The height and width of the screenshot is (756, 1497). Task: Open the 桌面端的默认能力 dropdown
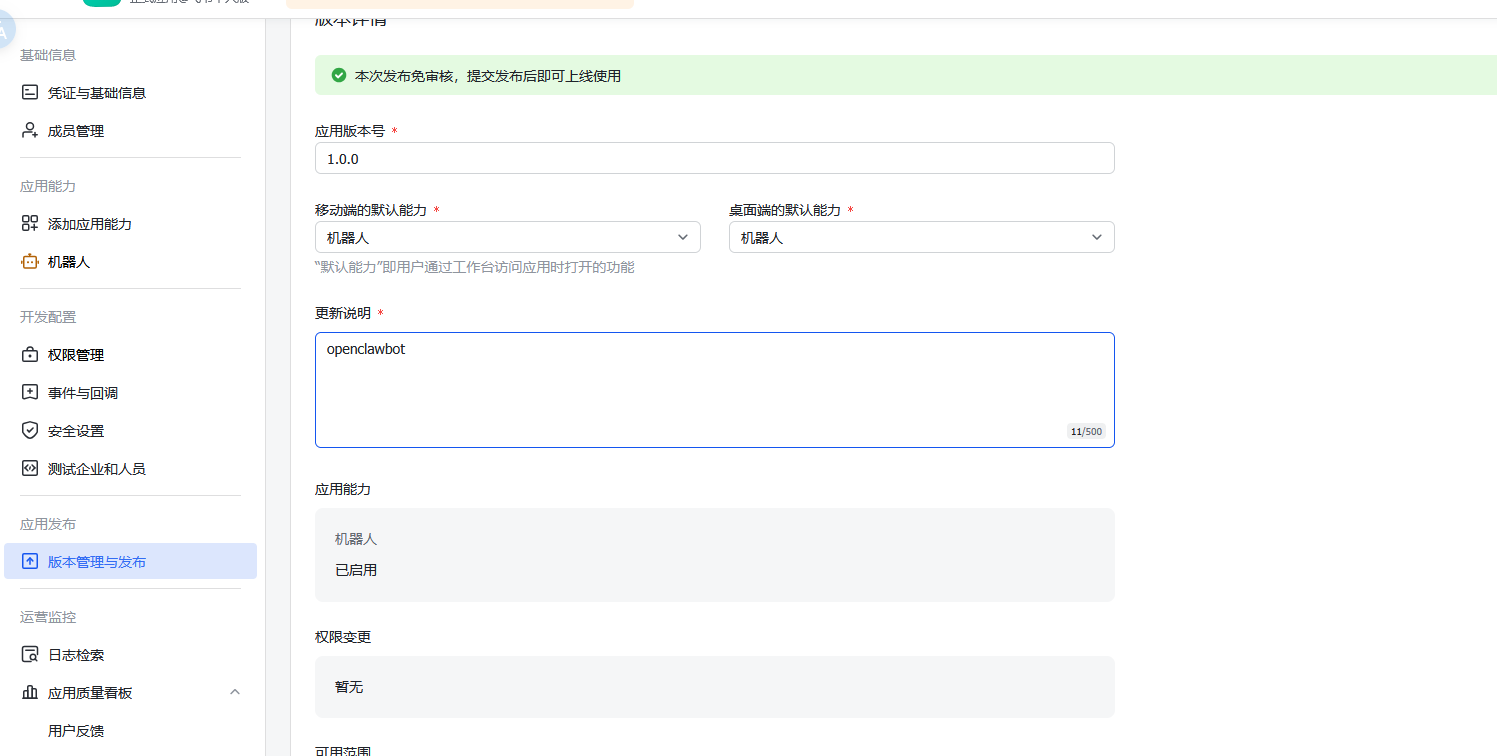(x=921, y=238)
